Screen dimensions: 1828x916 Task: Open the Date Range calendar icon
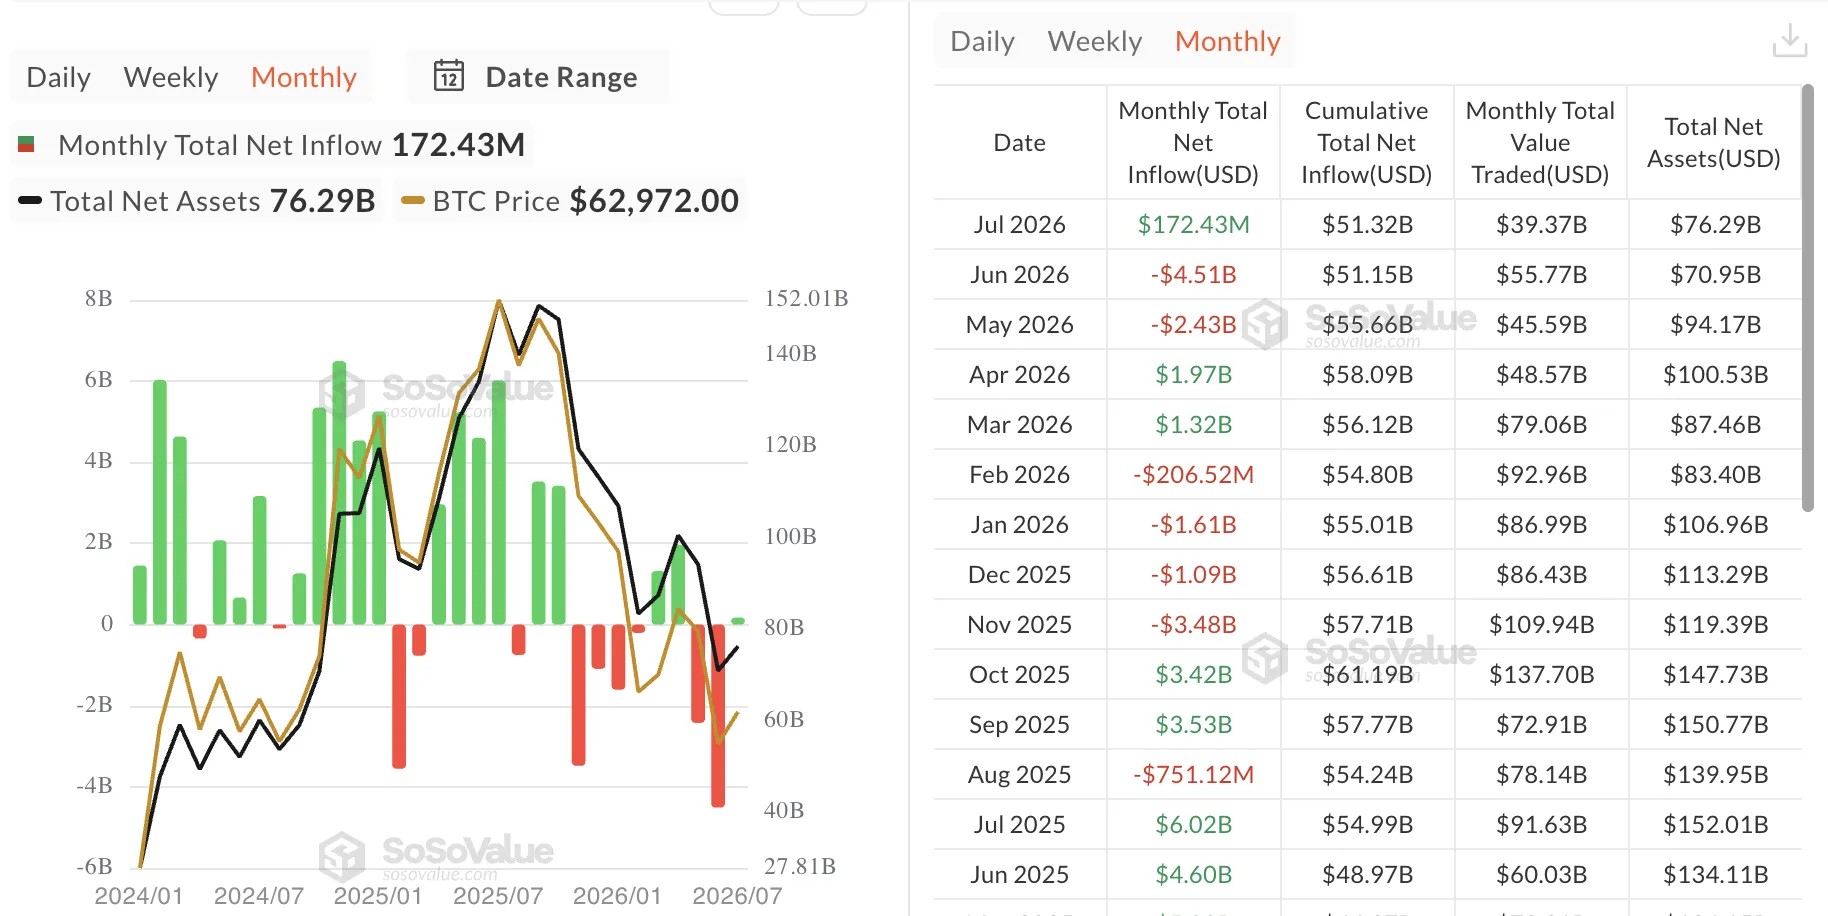(449, 76)
